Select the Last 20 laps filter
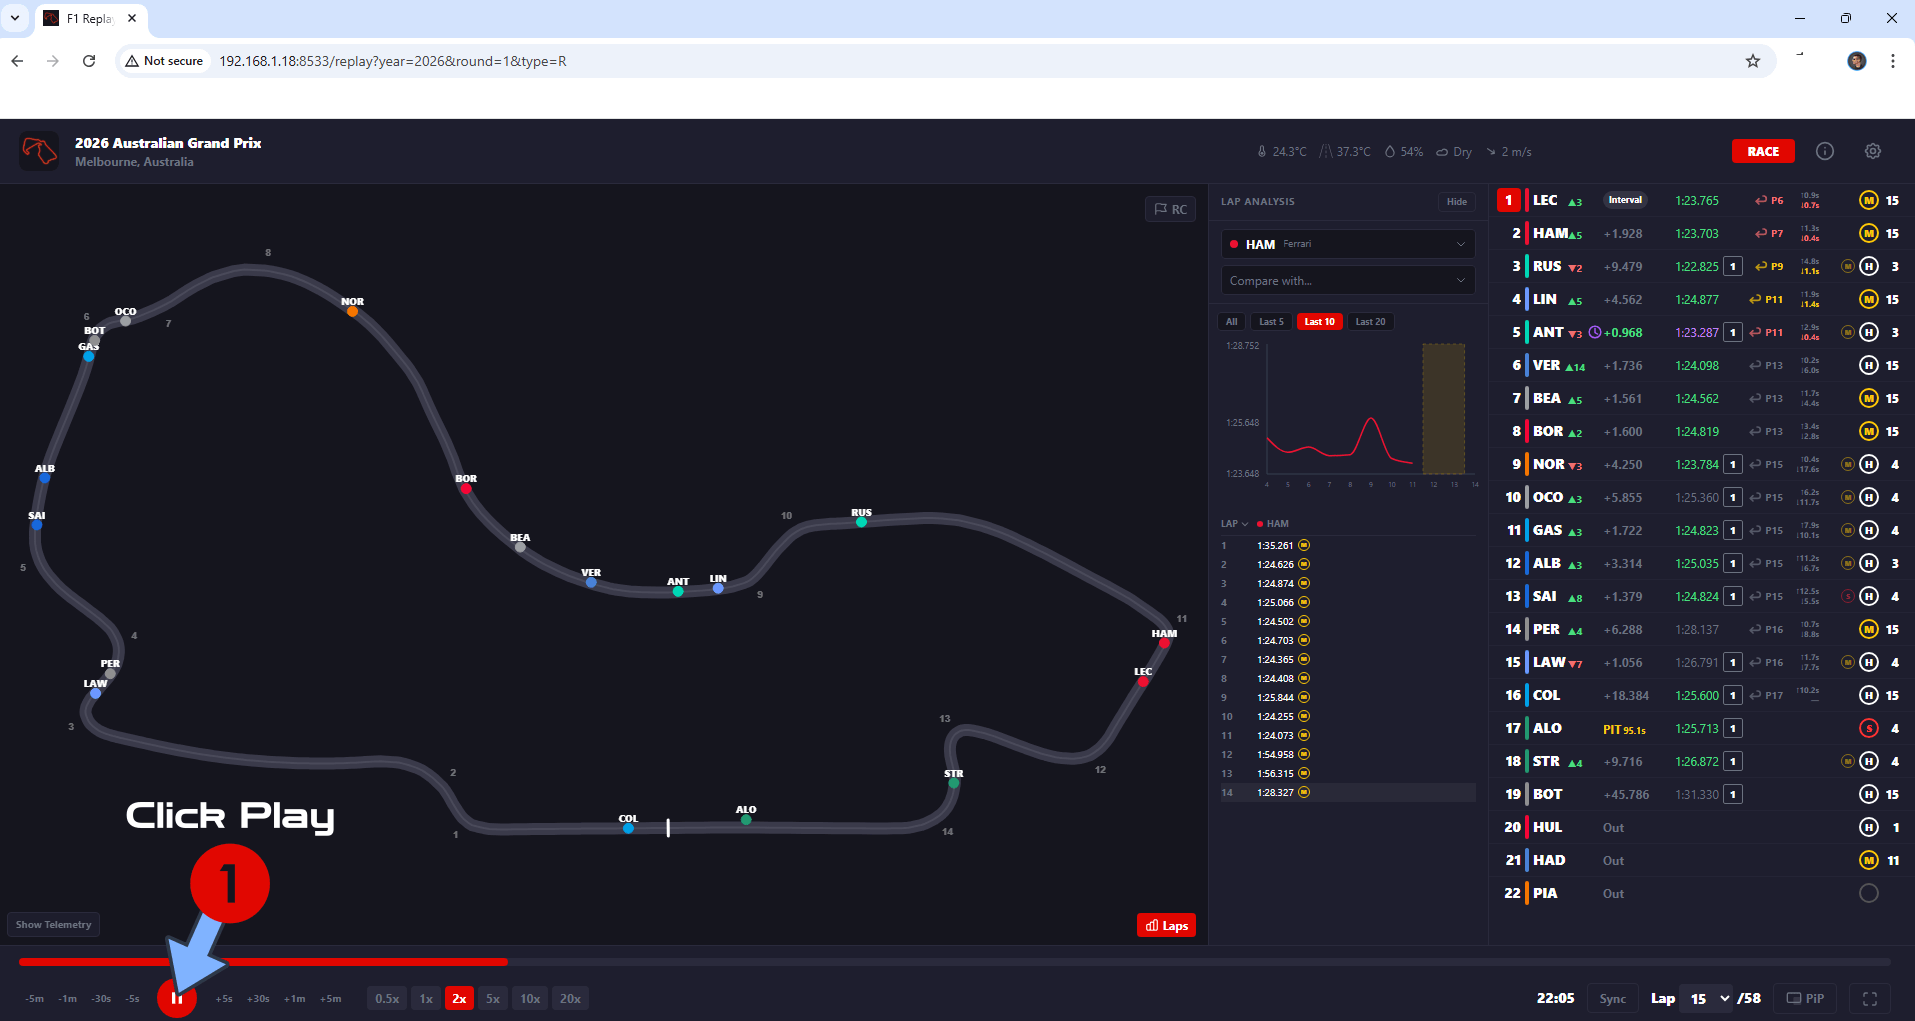 coord(1369,321)
